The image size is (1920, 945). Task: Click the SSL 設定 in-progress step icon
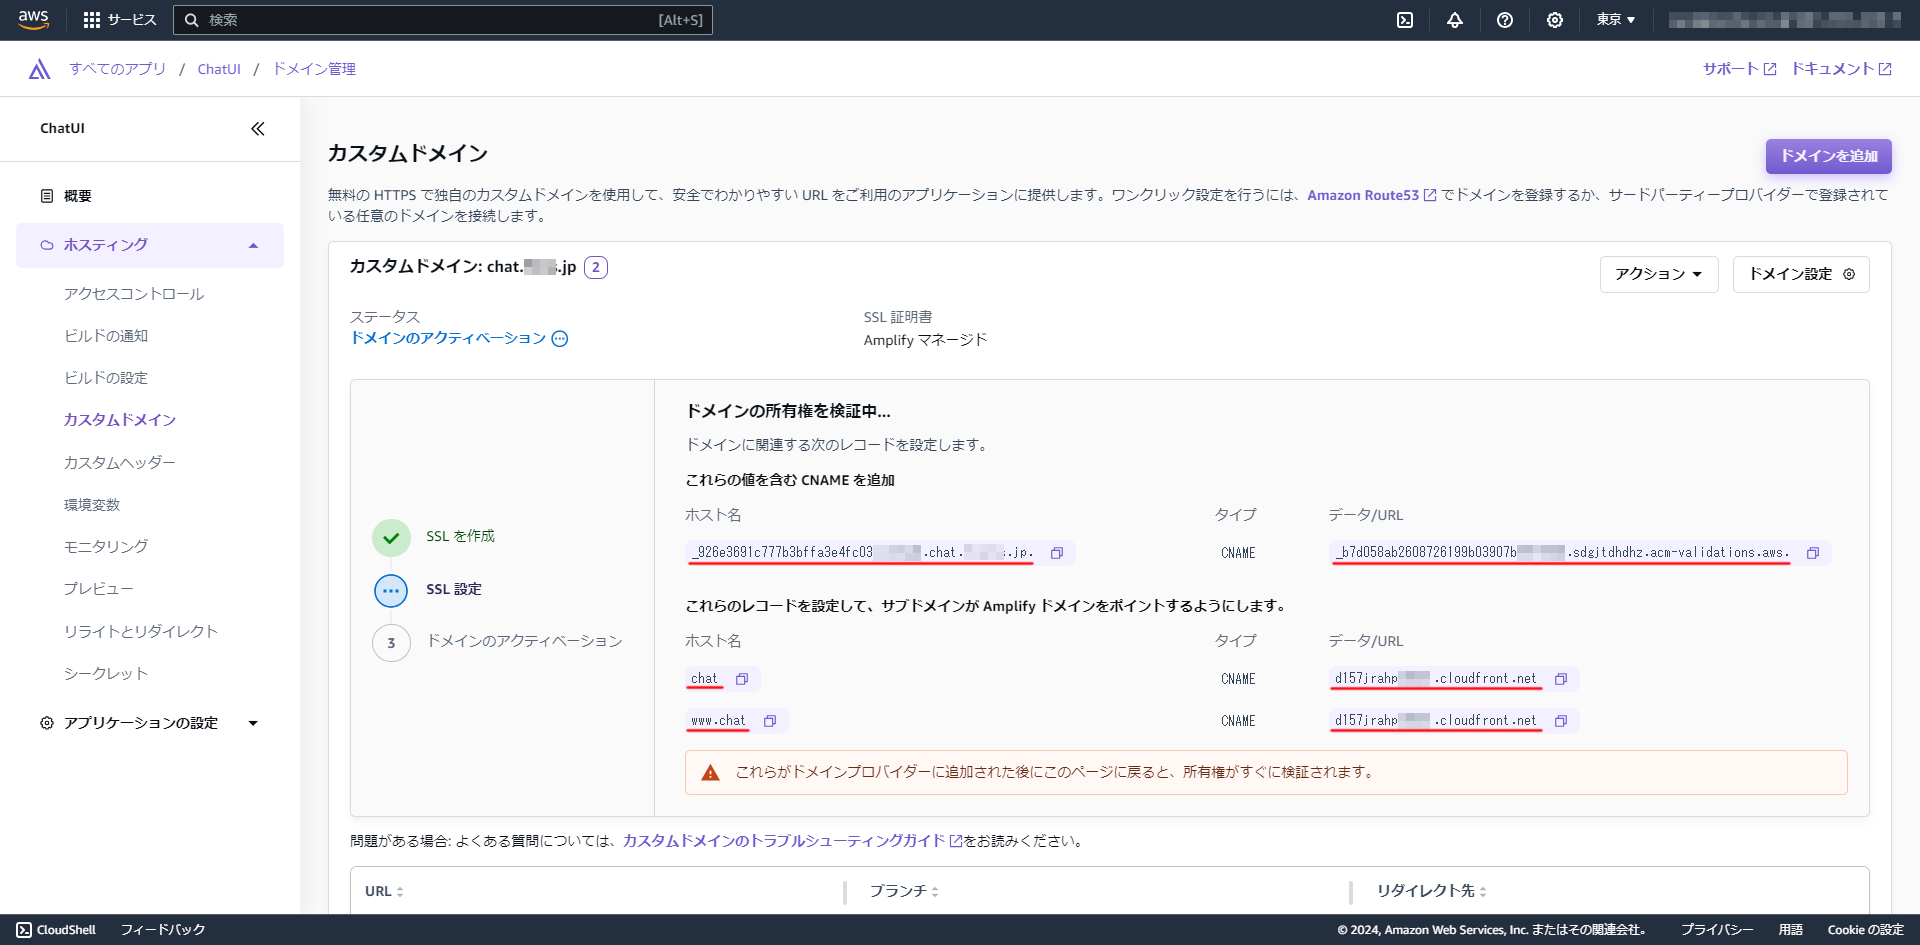(391, 591)
